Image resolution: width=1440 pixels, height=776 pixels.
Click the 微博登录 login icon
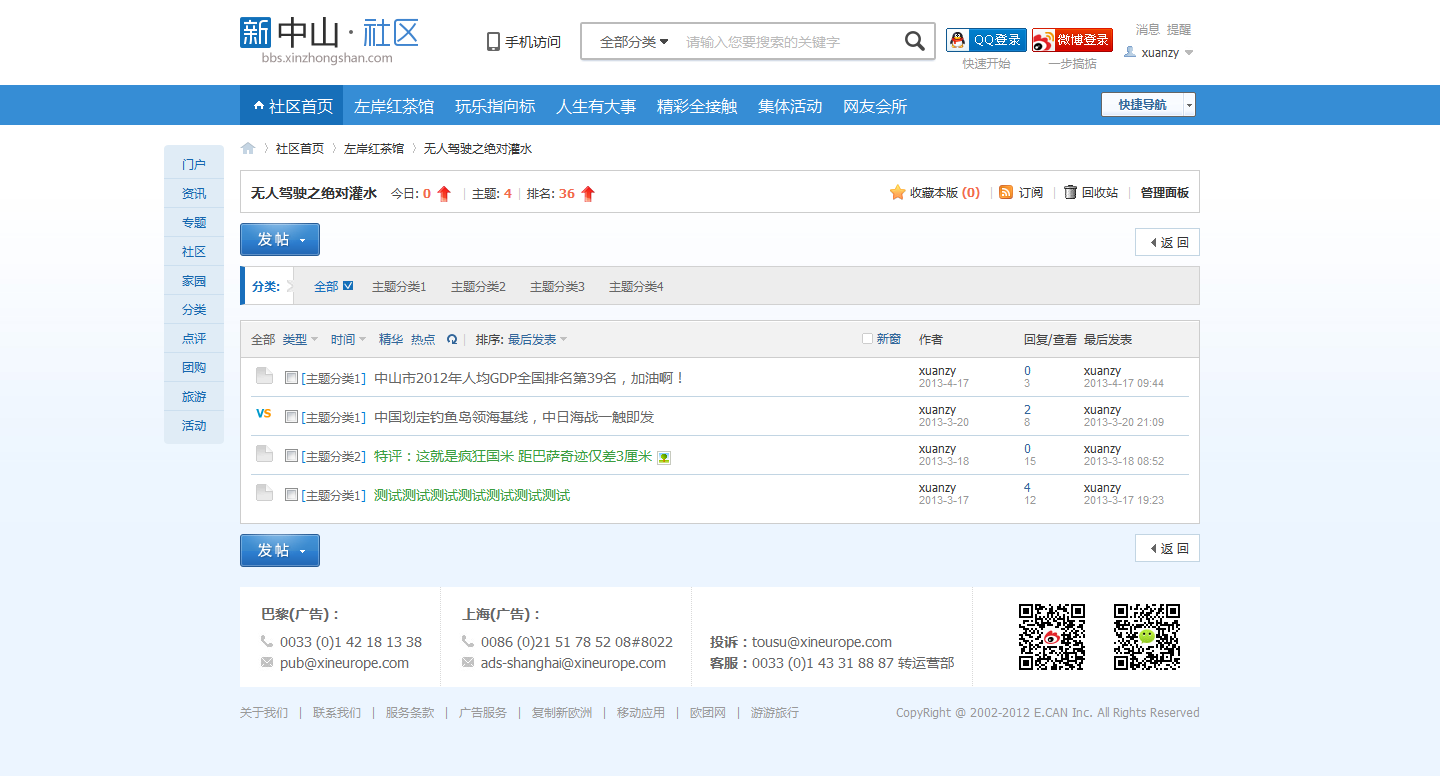pos(1043,39)
